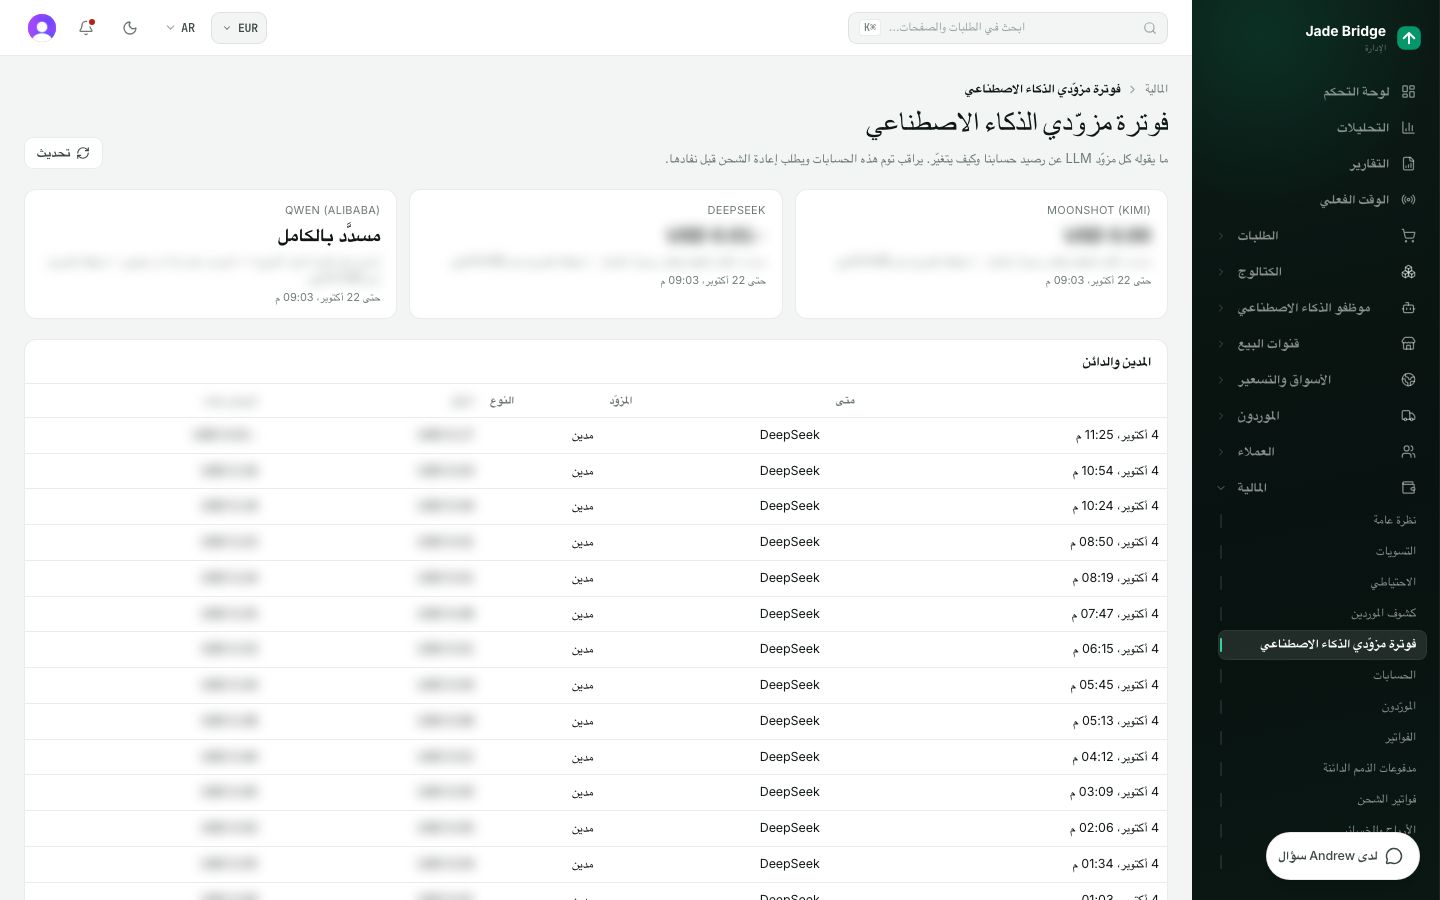Click the customers people icon
Screen dimensions: 1440x900
(1408, 452)
